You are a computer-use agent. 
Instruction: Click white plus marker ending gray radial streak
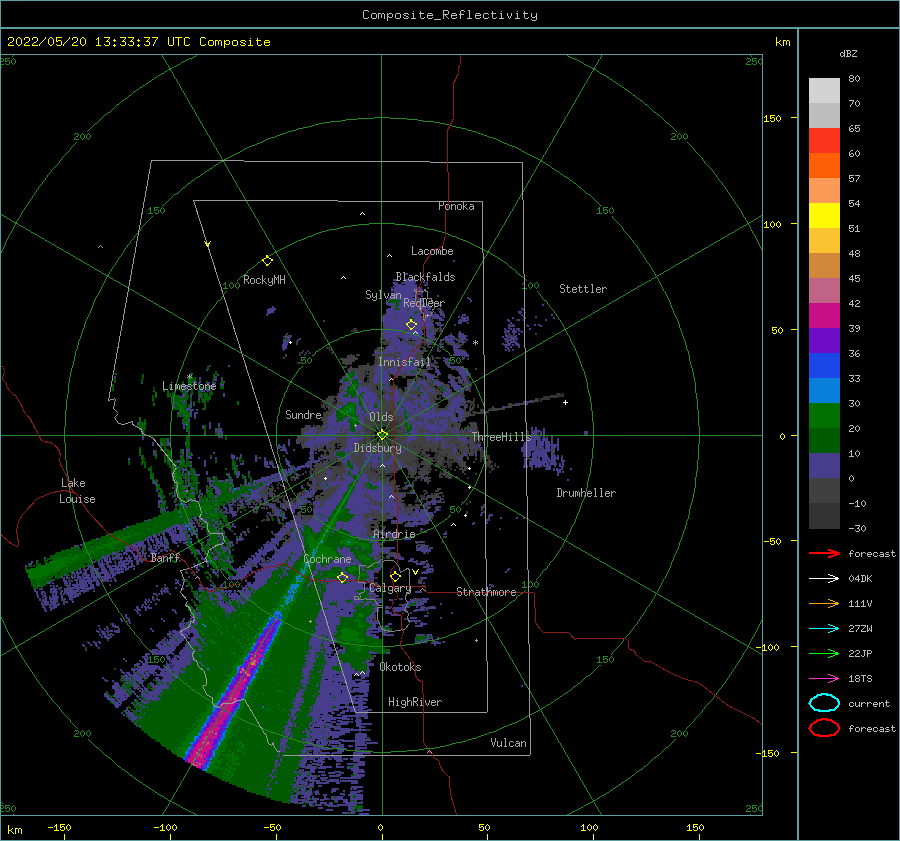tap(565, 402)
